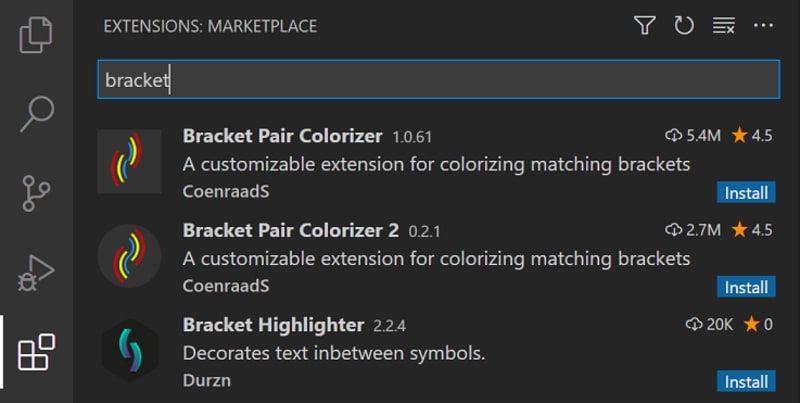Select the Extensions view icon

tap(36, 352)
